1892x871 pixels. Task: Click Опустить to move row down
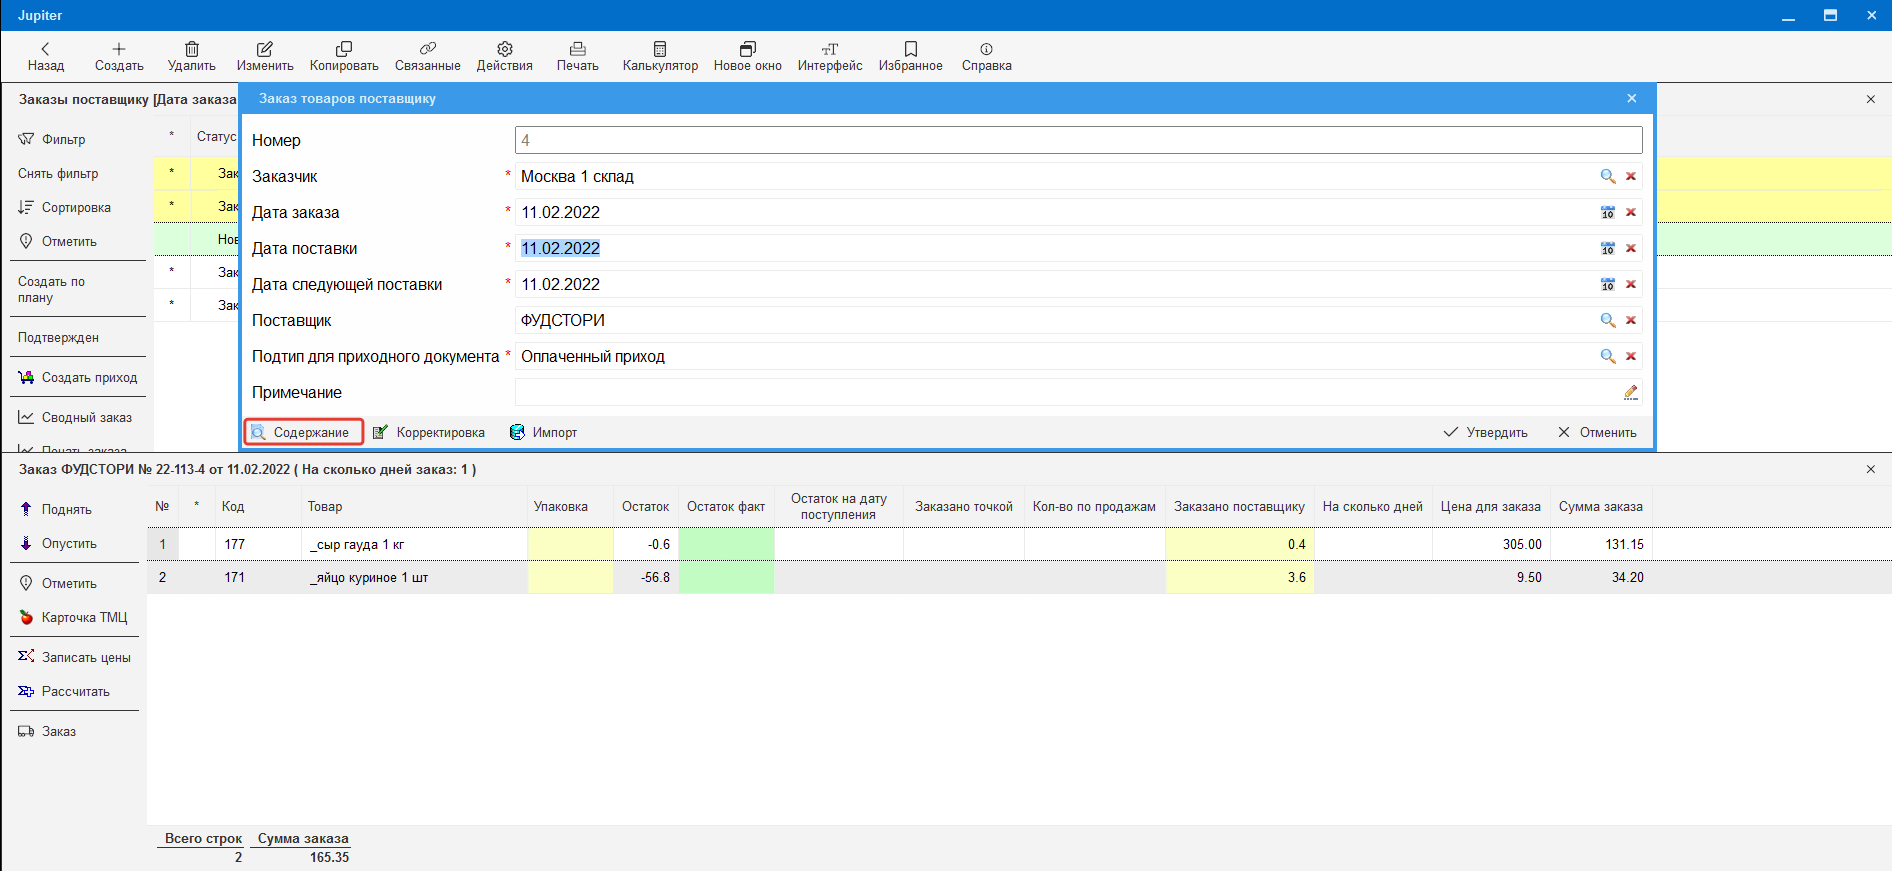tap(58, 543)
